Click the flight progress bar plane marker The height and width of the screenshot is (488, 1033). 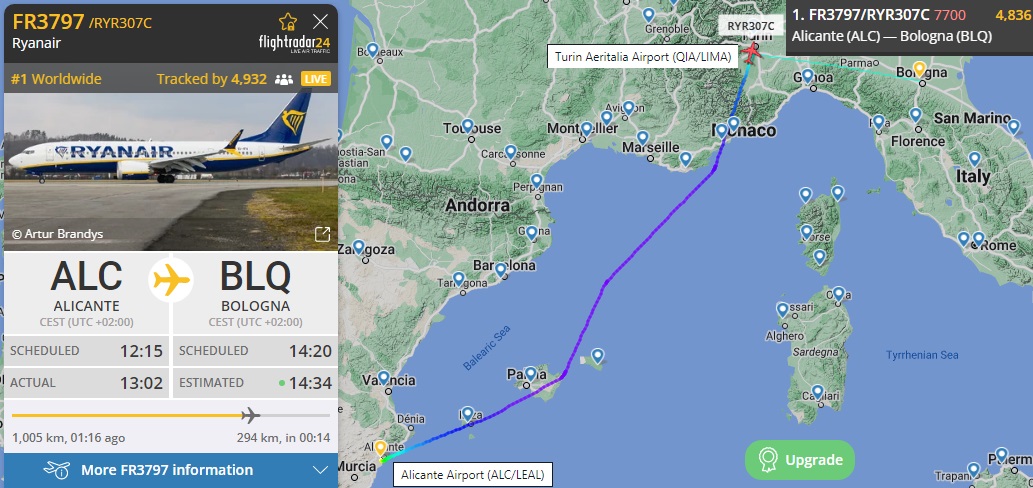coord(250,416)
